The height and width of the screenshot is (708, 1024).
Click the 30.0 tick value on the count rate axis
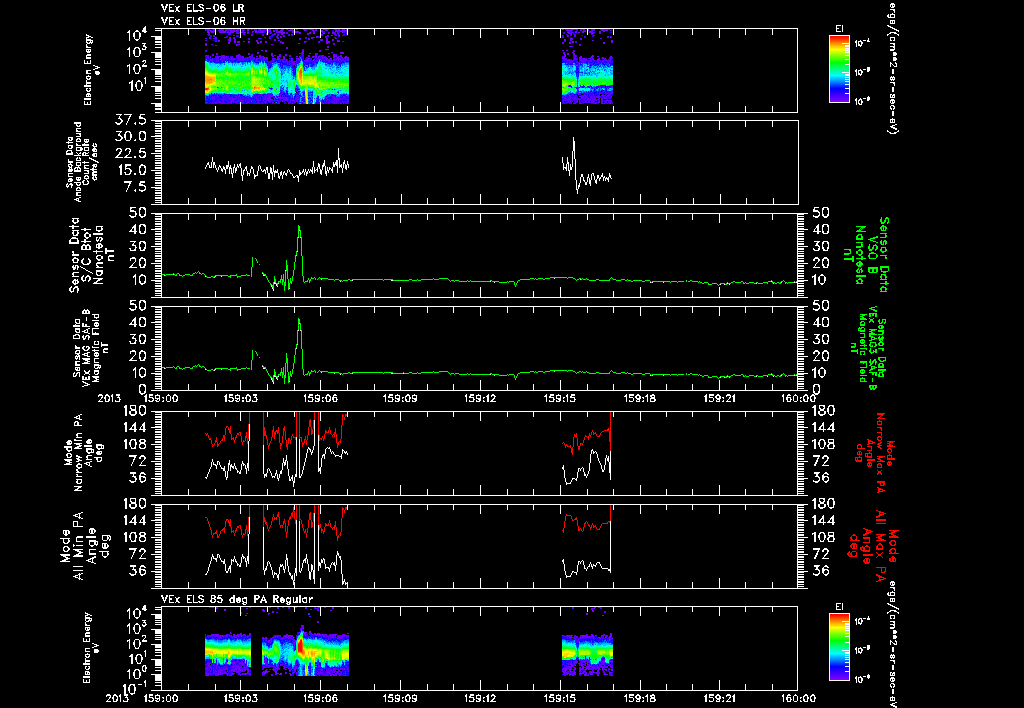pos(131,137)
